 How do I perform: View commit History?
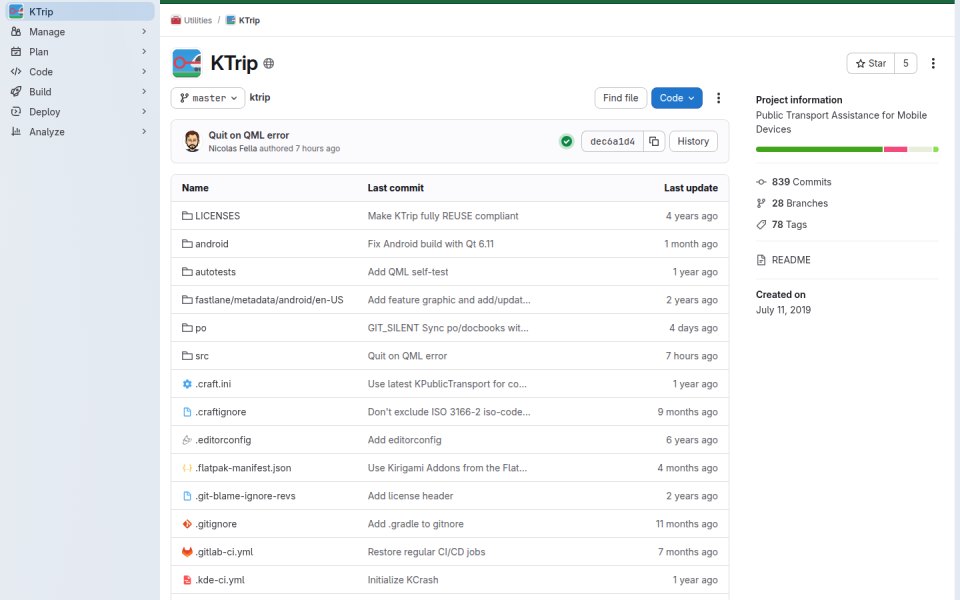point(693,141)
